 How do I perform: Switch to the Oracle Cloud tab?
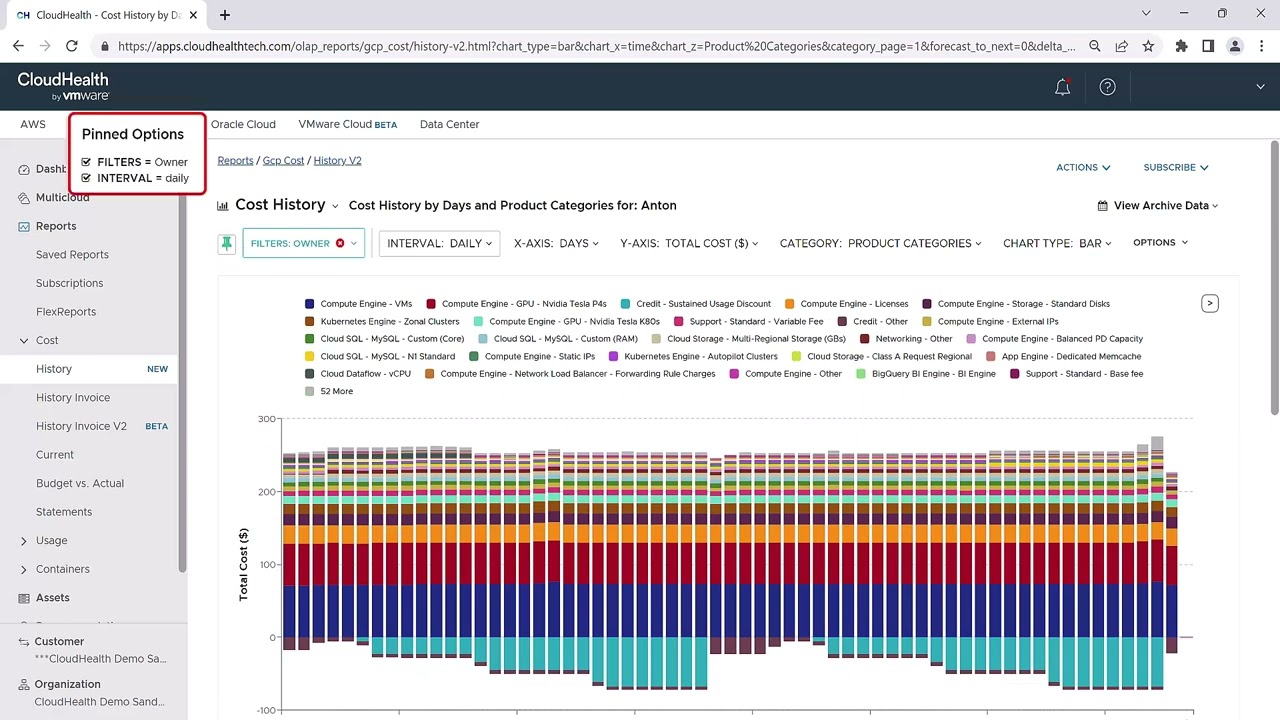pos(243,124)
